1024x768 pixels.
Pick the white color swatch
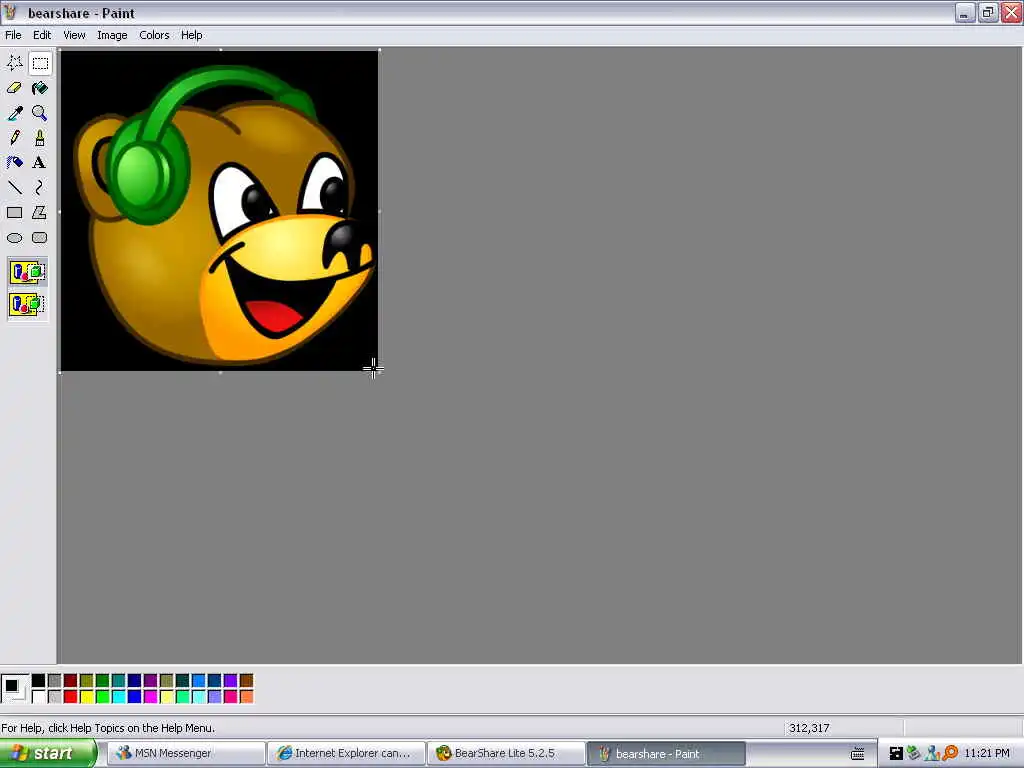[39, 697]
